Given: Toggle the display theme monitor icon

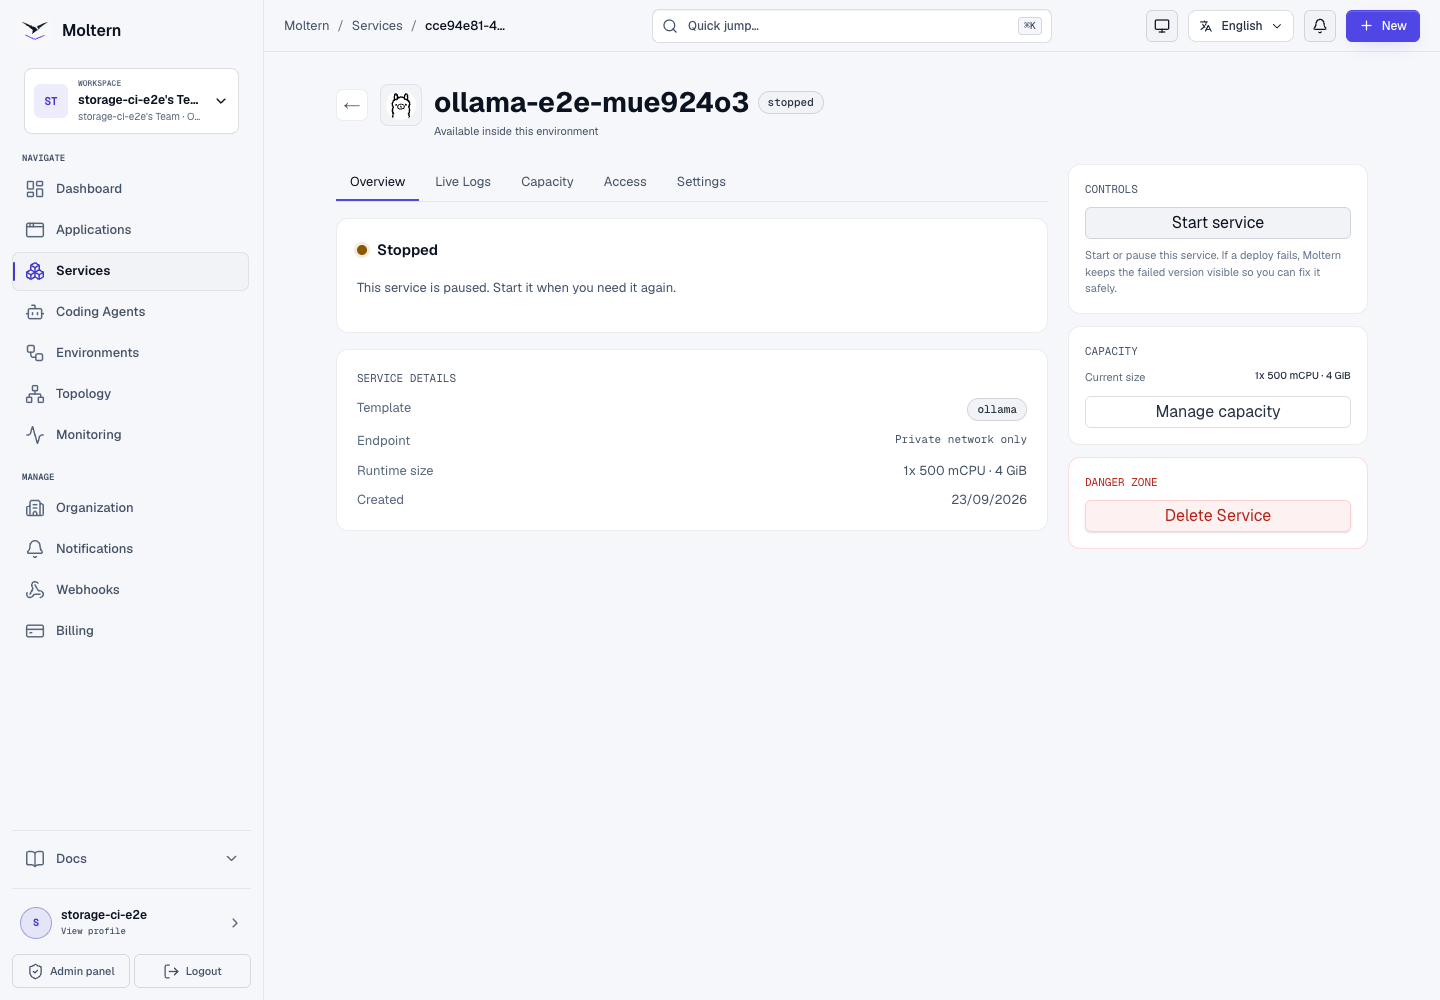Looking at the screenshot, I should (x=1162, y=26).
